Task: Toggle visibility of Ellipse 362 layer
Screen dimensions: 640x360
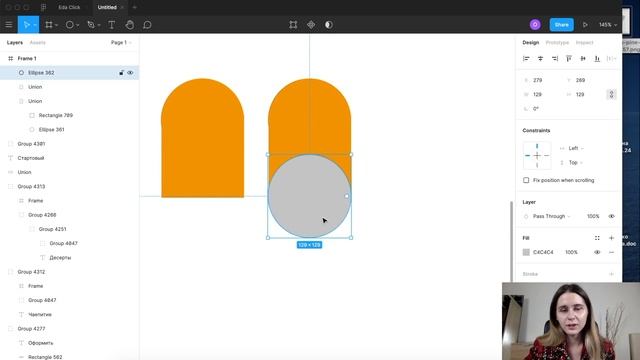Action: click(130, 73)
